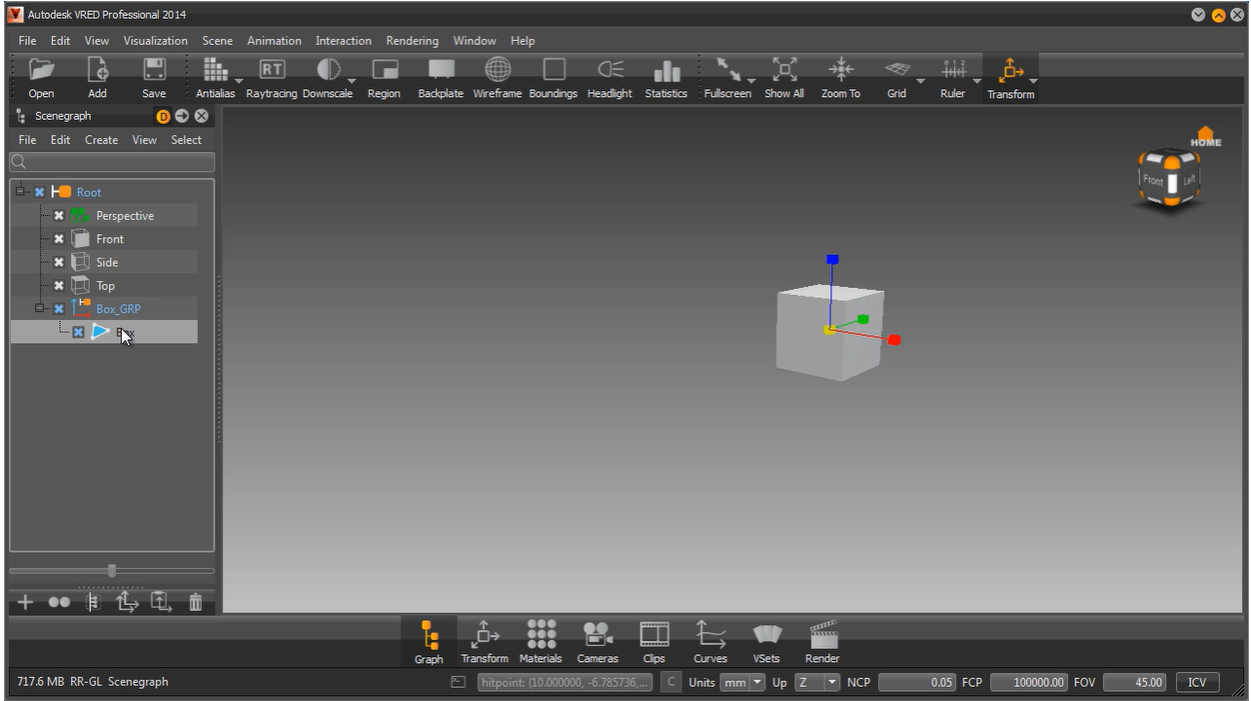Open the Grid dropdown arrow
1251x701 pixels.
(x=920, y=81)
